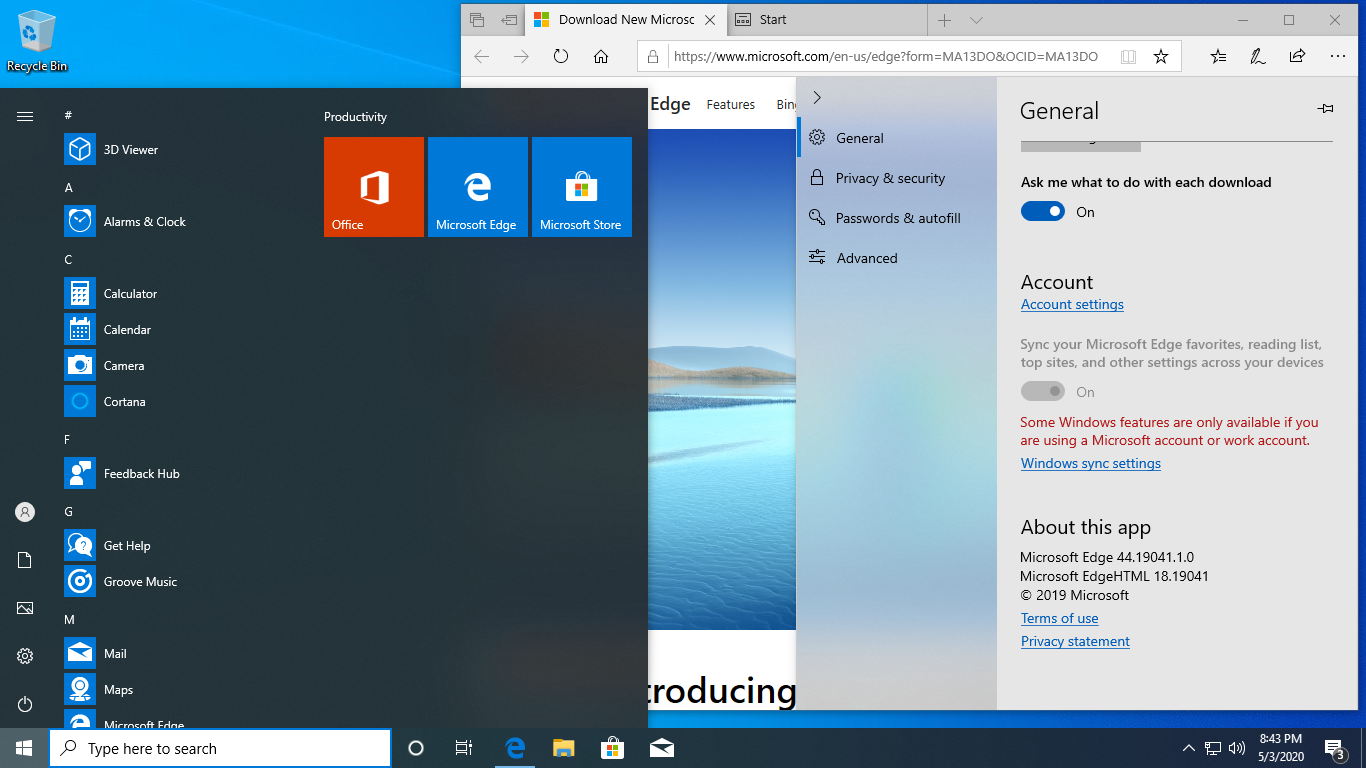Screen dimensions: 1366x768
Task: Toggle the sync Edge favorites switch
Action: [x=1043, y=392]
